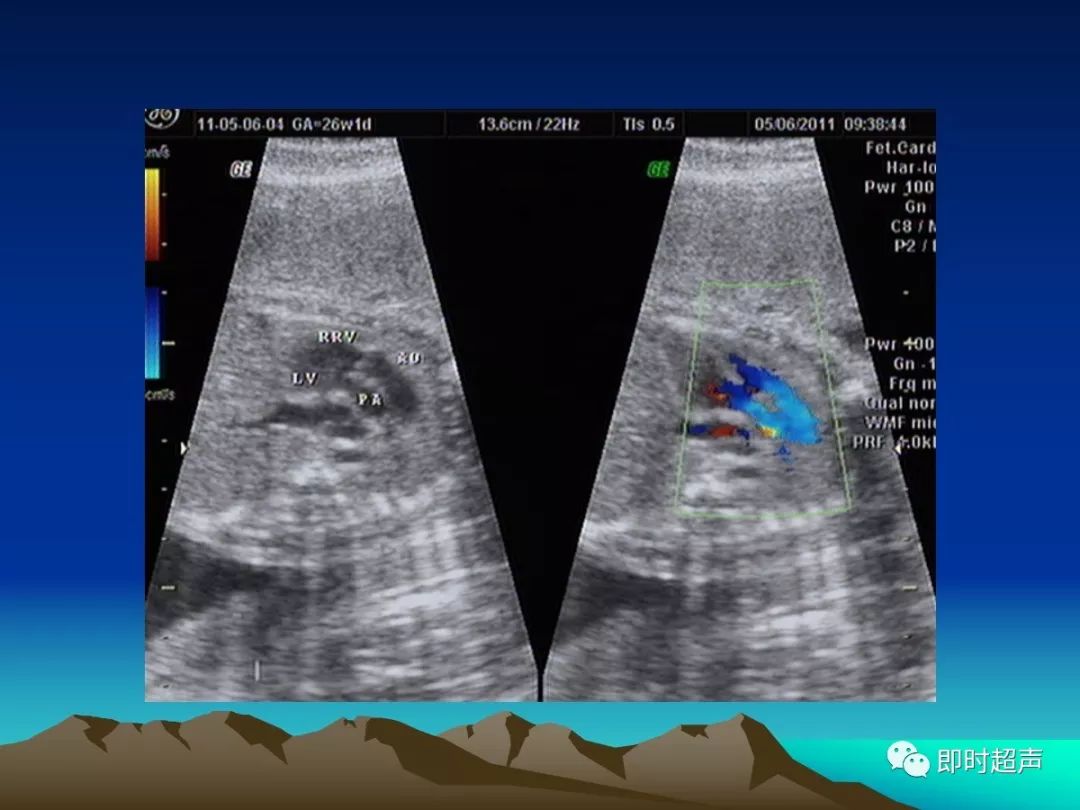Click the Fet.Card preset label

click(x=900, y=147)
